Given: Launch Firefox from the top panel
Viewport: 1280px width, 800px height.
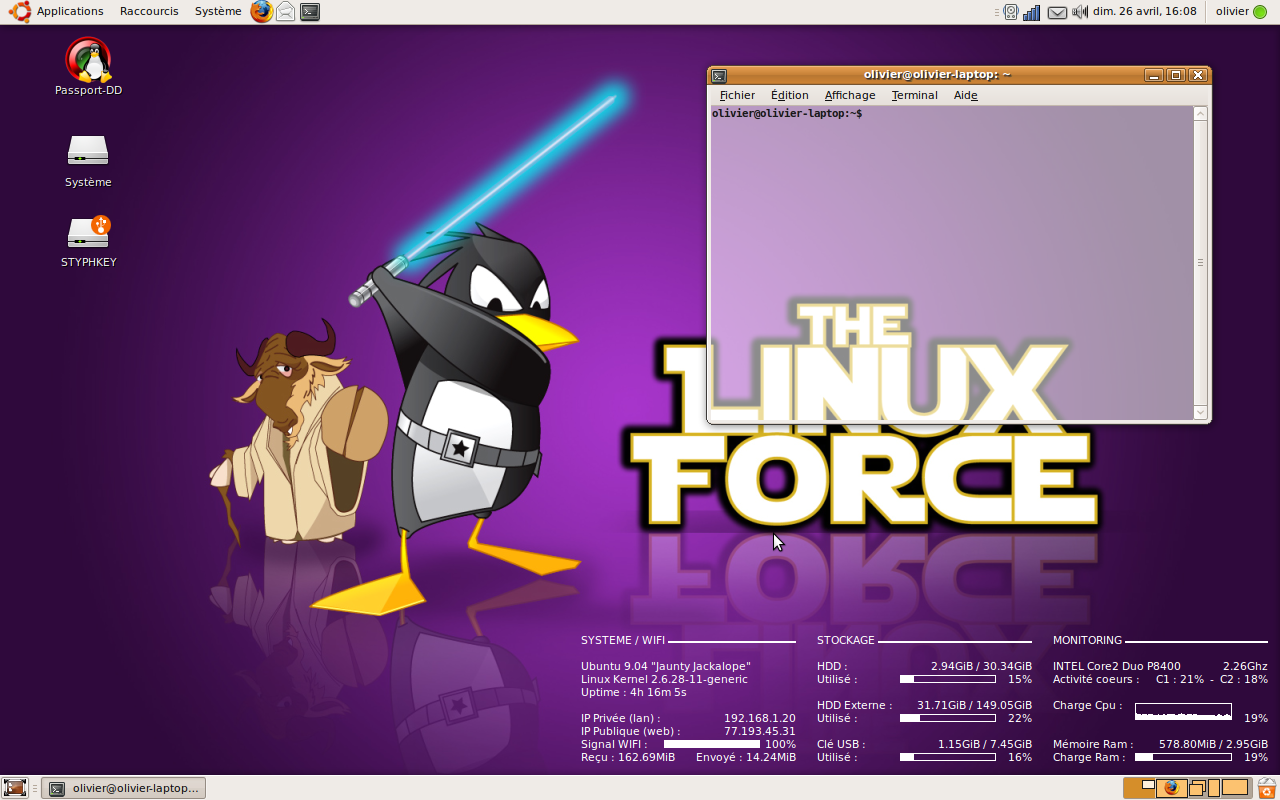Looking at the screenshot, I should 261,11.
